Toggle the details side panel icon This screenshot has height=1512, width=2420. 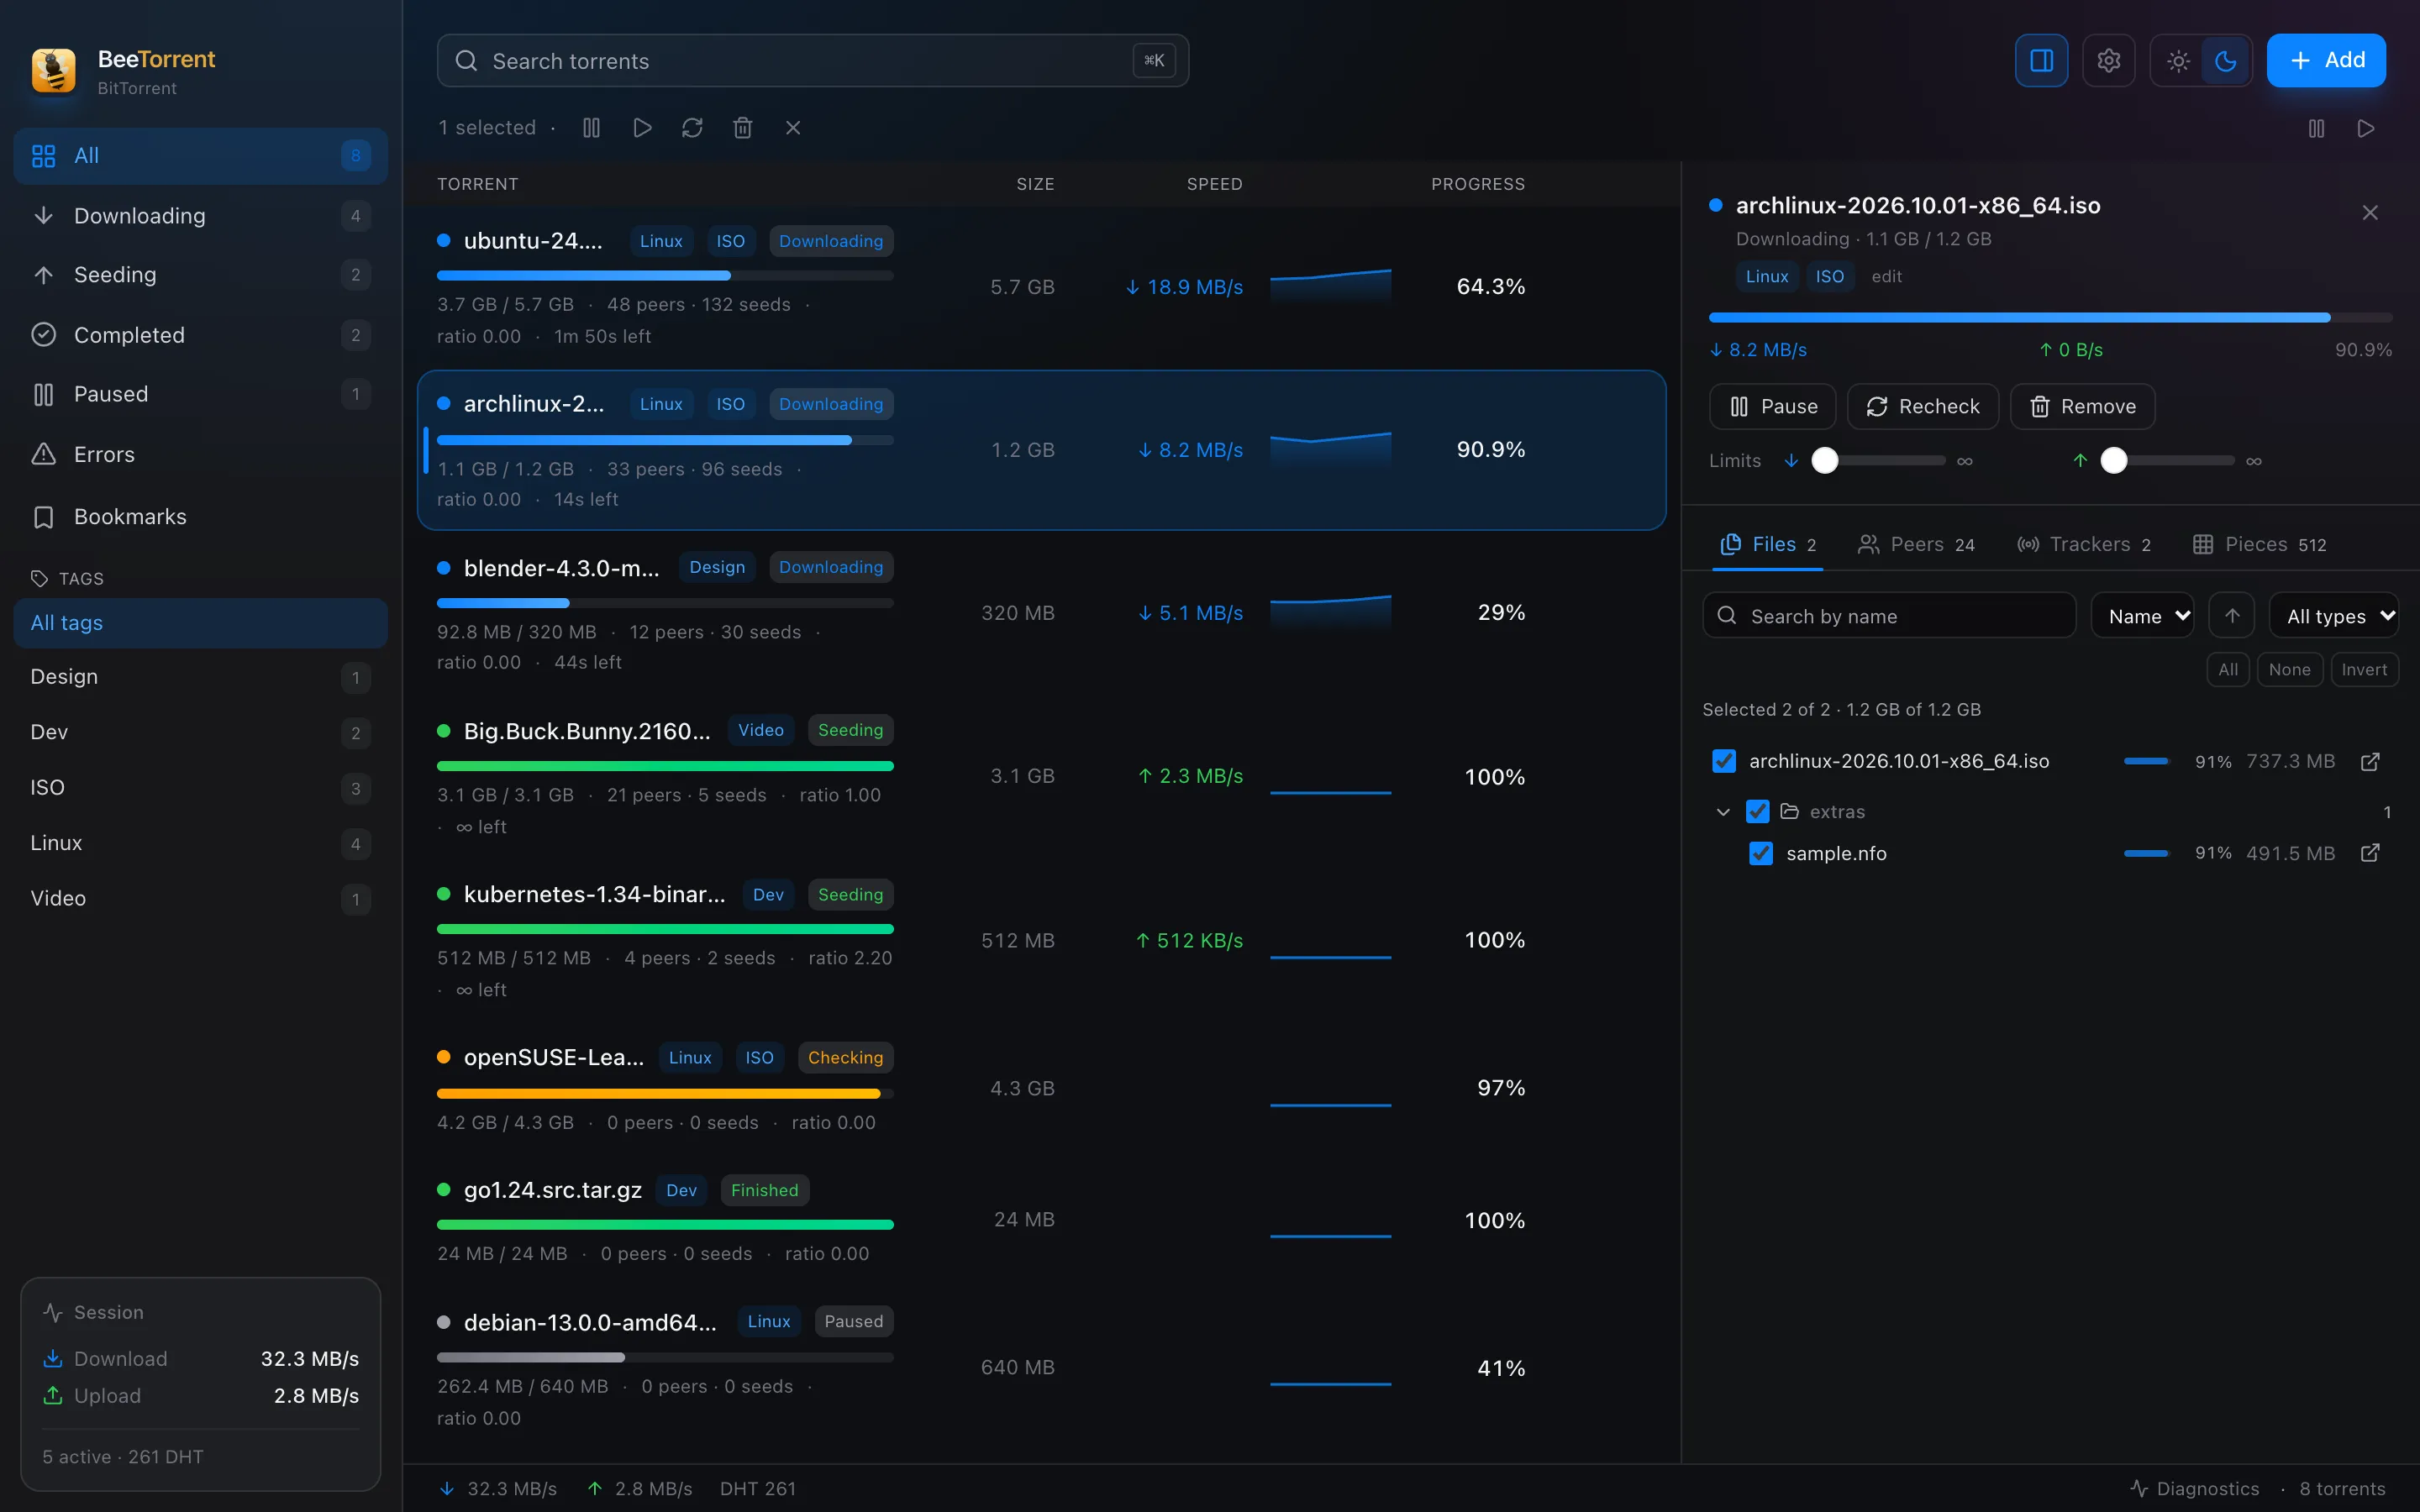tap(2041, 61)
